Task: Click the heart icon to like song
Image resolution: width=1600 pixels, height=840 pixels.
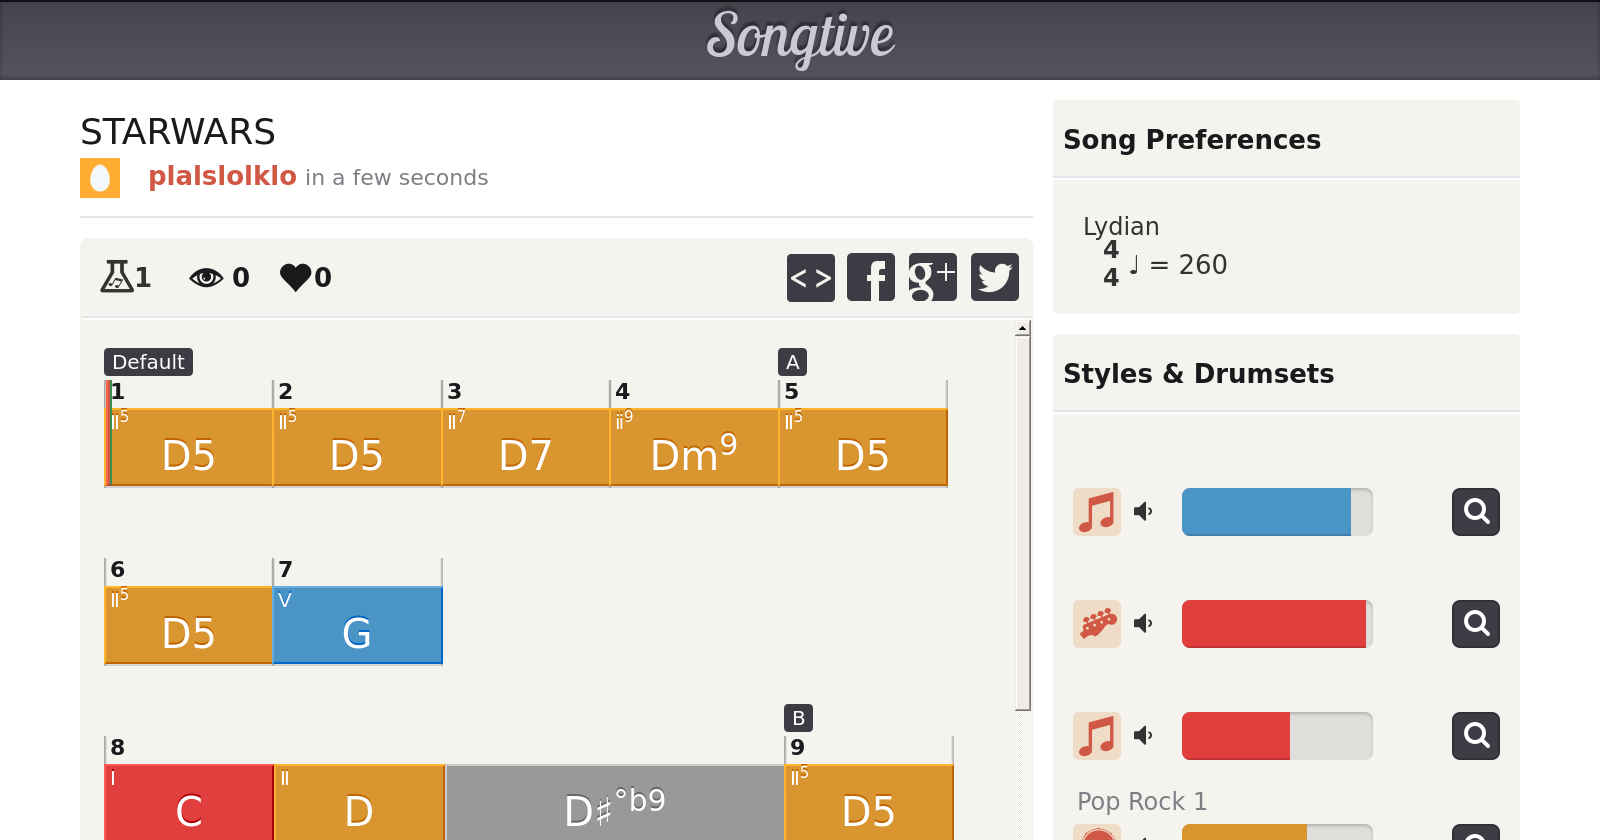Action: (x=296, y=277)
